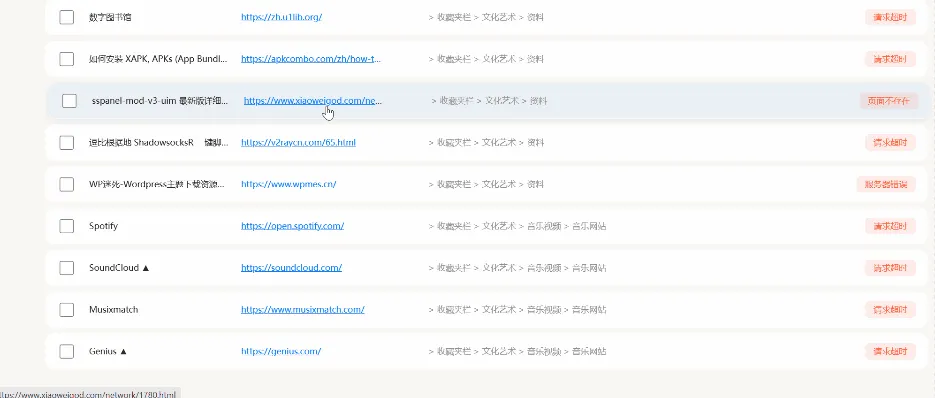
Task: Select the checkbox for the XAPK, APKs row
Action: pyautogui.click(x=66, y=59)
